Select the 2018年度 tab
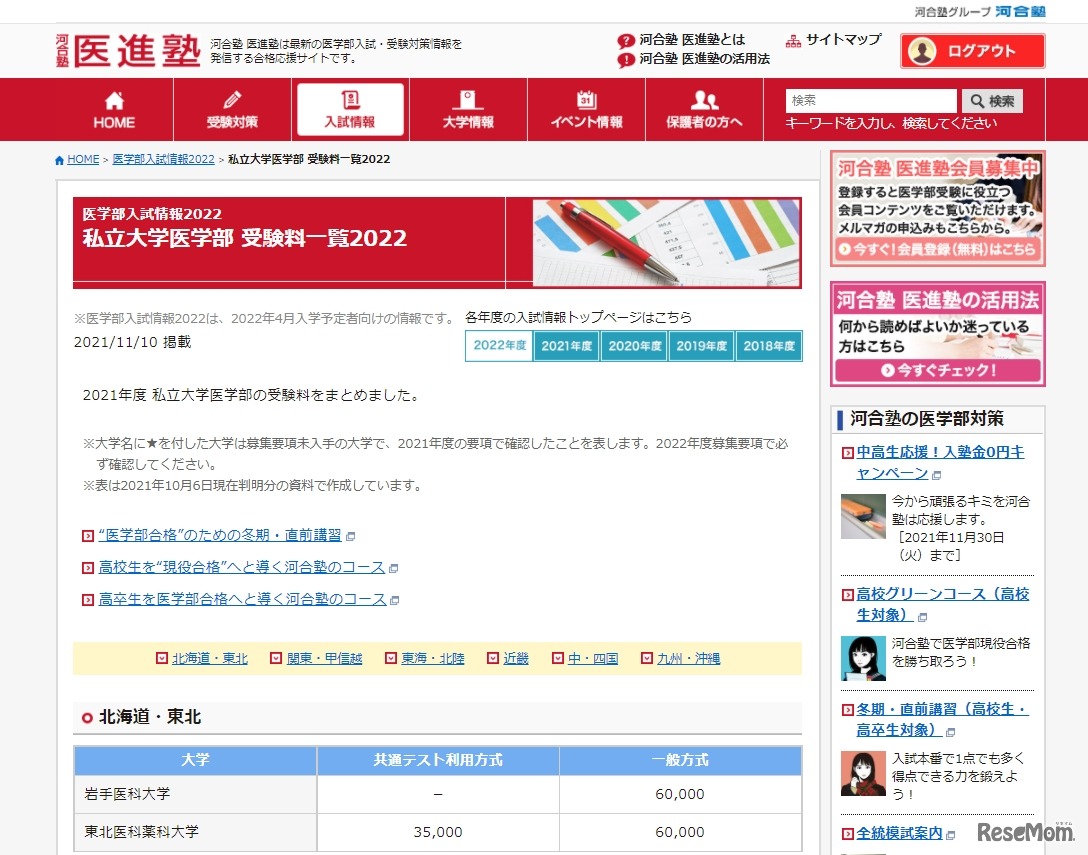 point(768,346)
